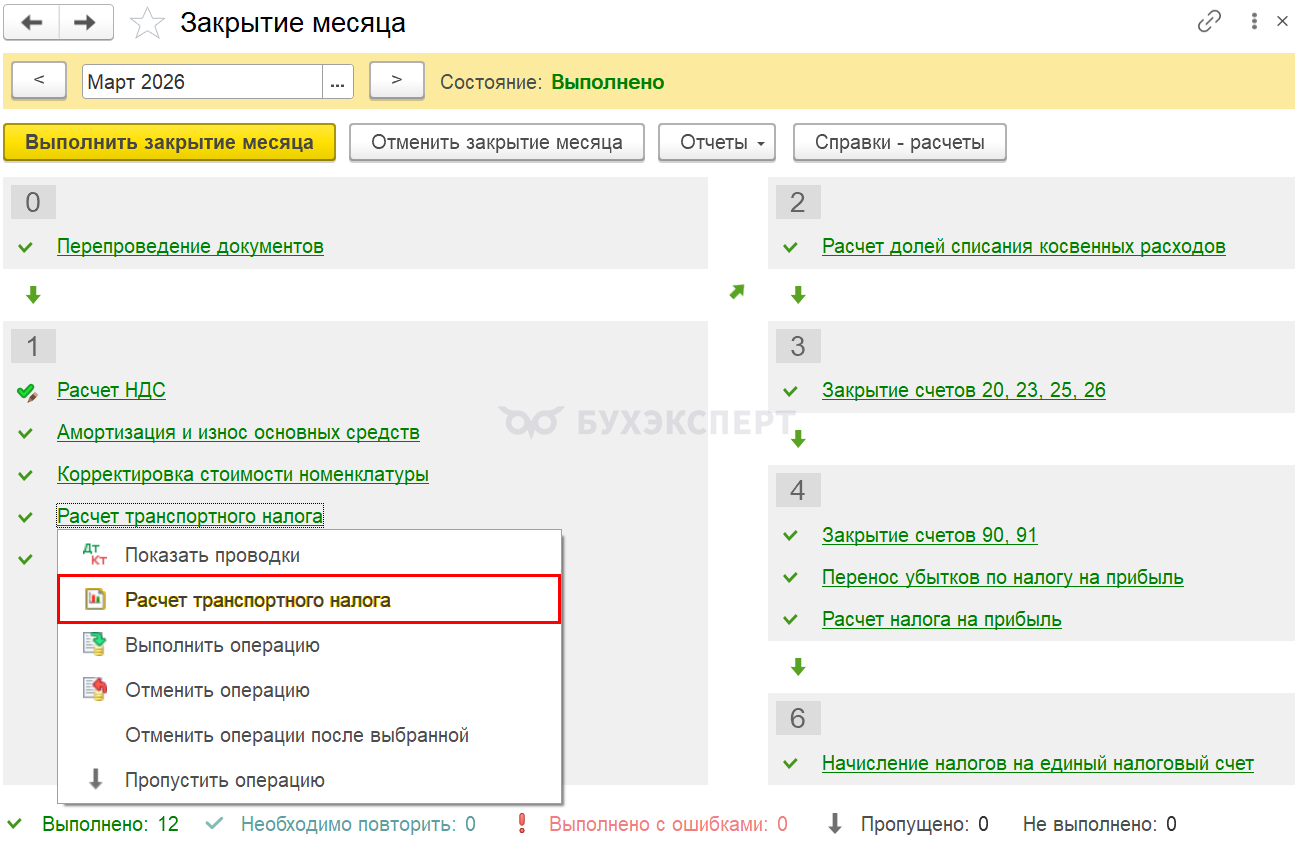Go back with the left arrow button

tap(32, 22)
